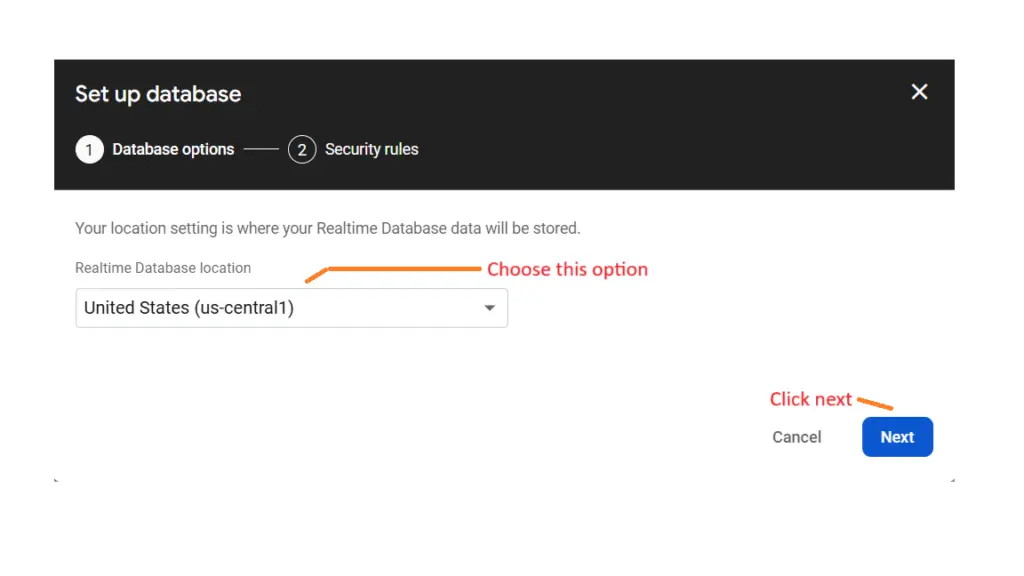The width and height of the screenshot is (1024, 576).
Task: Select the Database options step label
Action: pos(173,150)
